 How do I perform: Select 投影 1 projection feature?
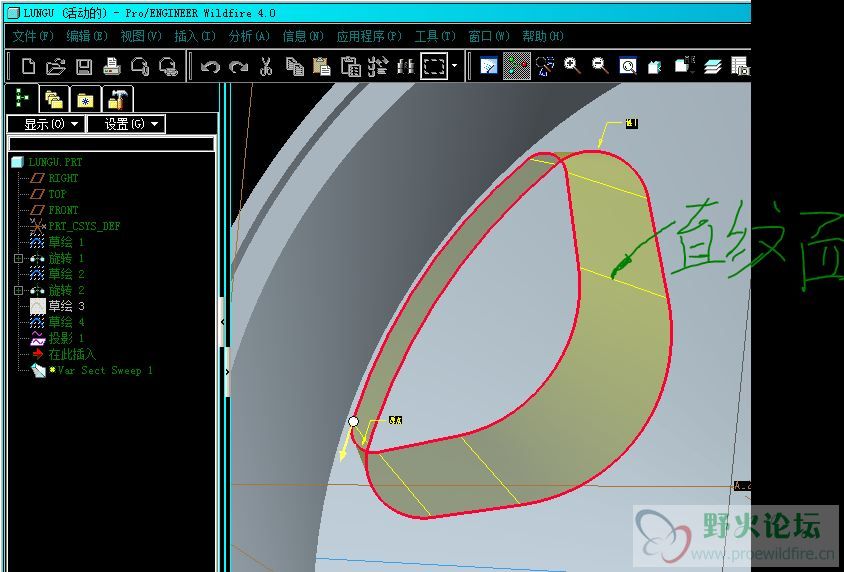pos(66,338)
